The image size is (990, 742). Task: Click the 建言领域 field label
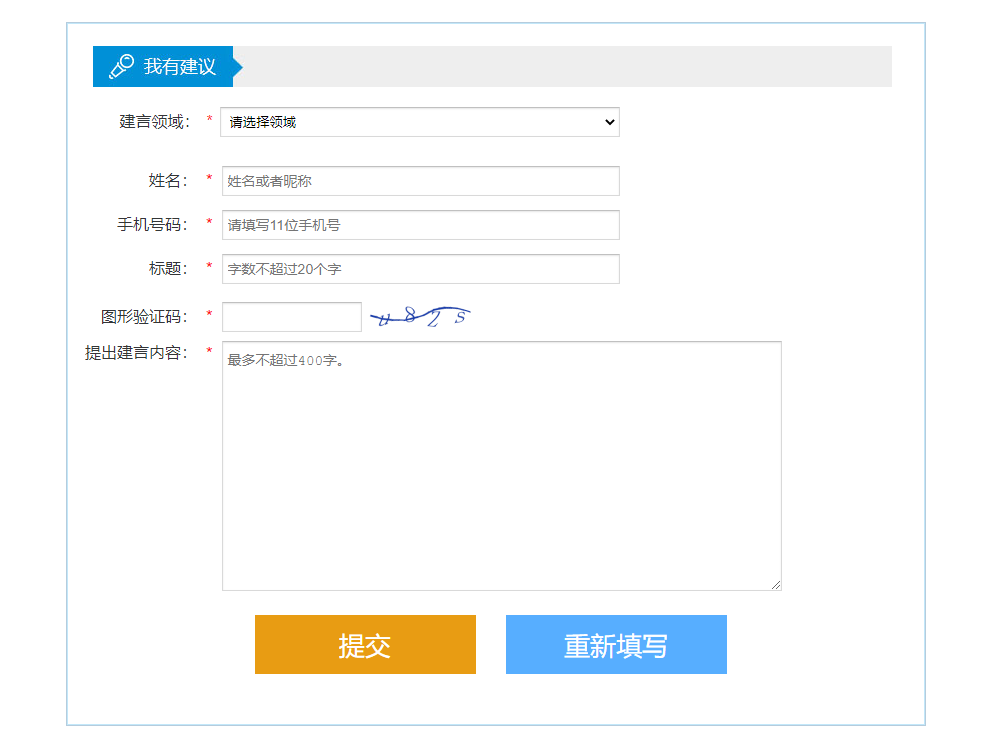(x=155, y=122)
